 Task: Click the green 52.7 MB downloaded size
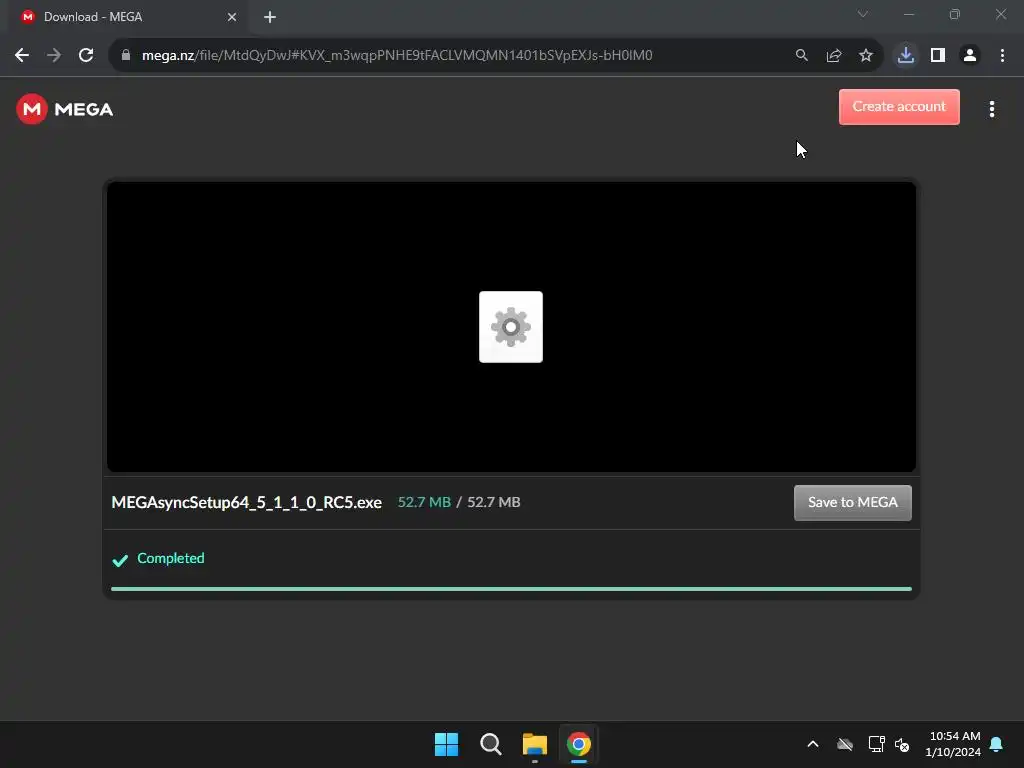(424, 502)
